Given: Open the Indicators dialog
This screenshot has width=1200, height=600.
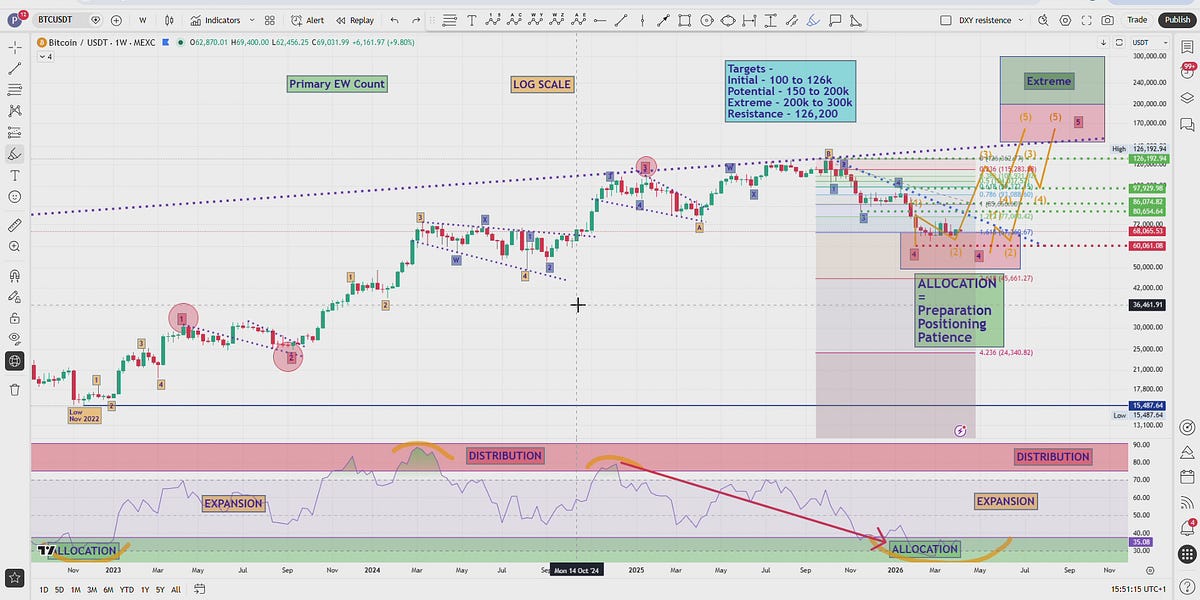Looking at the screenshot, I should 215,19.
